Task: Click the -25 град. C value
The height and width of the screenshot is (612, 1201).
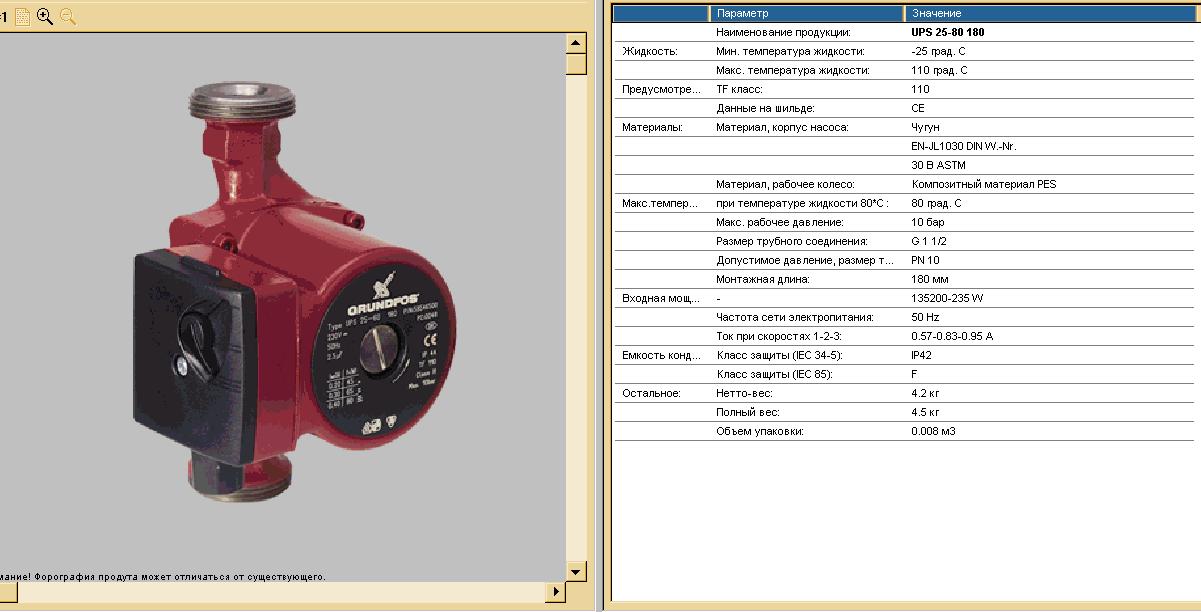Action: tap(938, 51)
